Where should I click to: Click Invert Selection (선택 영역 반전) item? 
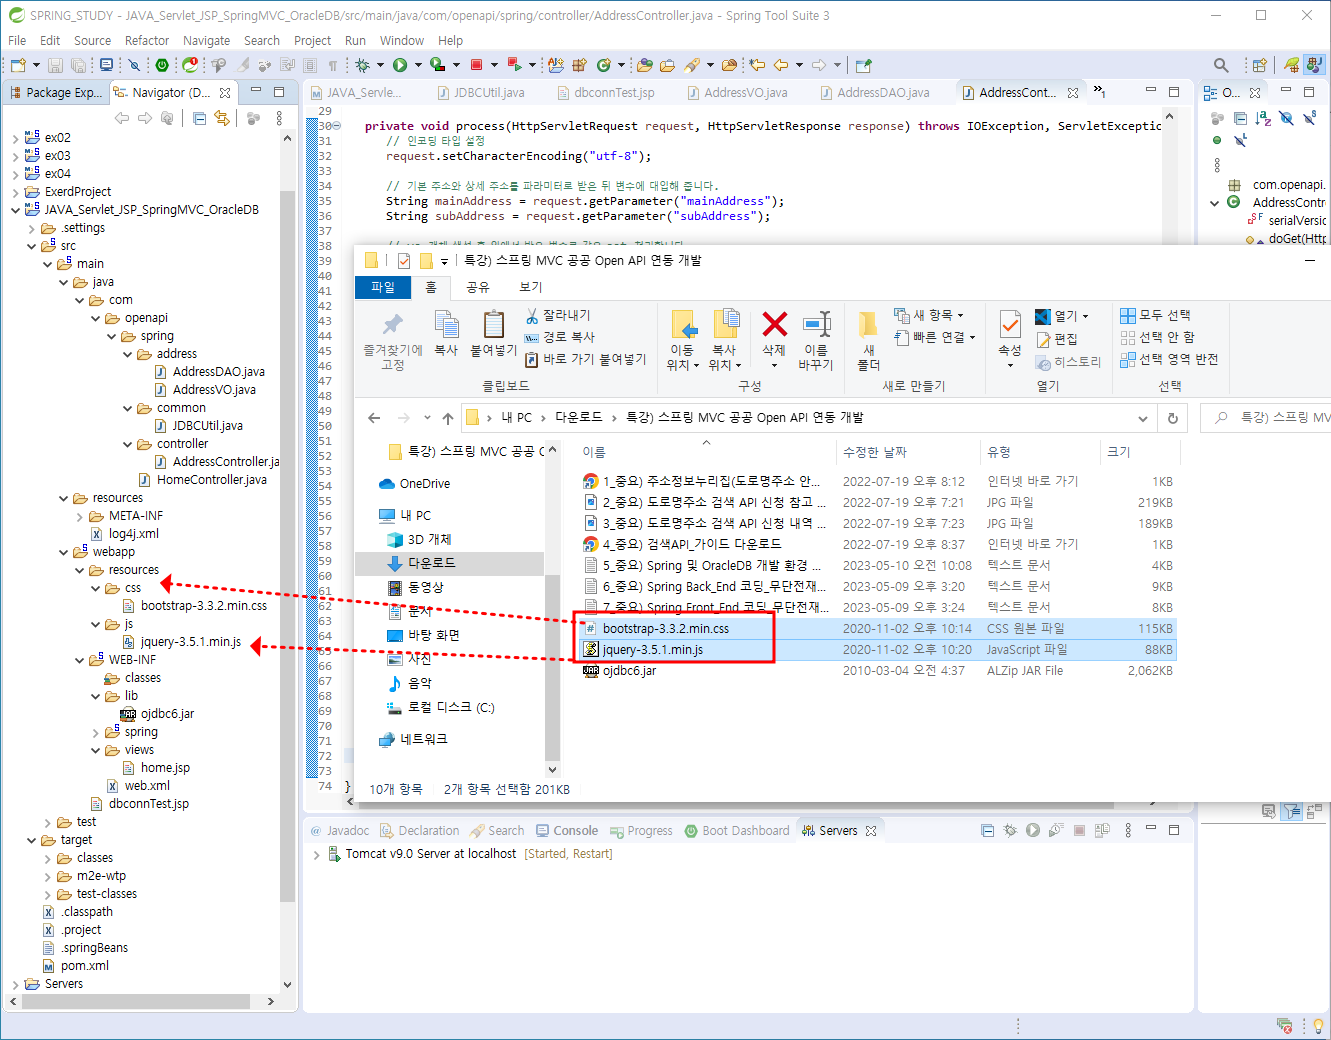(x=1169, y=359)
